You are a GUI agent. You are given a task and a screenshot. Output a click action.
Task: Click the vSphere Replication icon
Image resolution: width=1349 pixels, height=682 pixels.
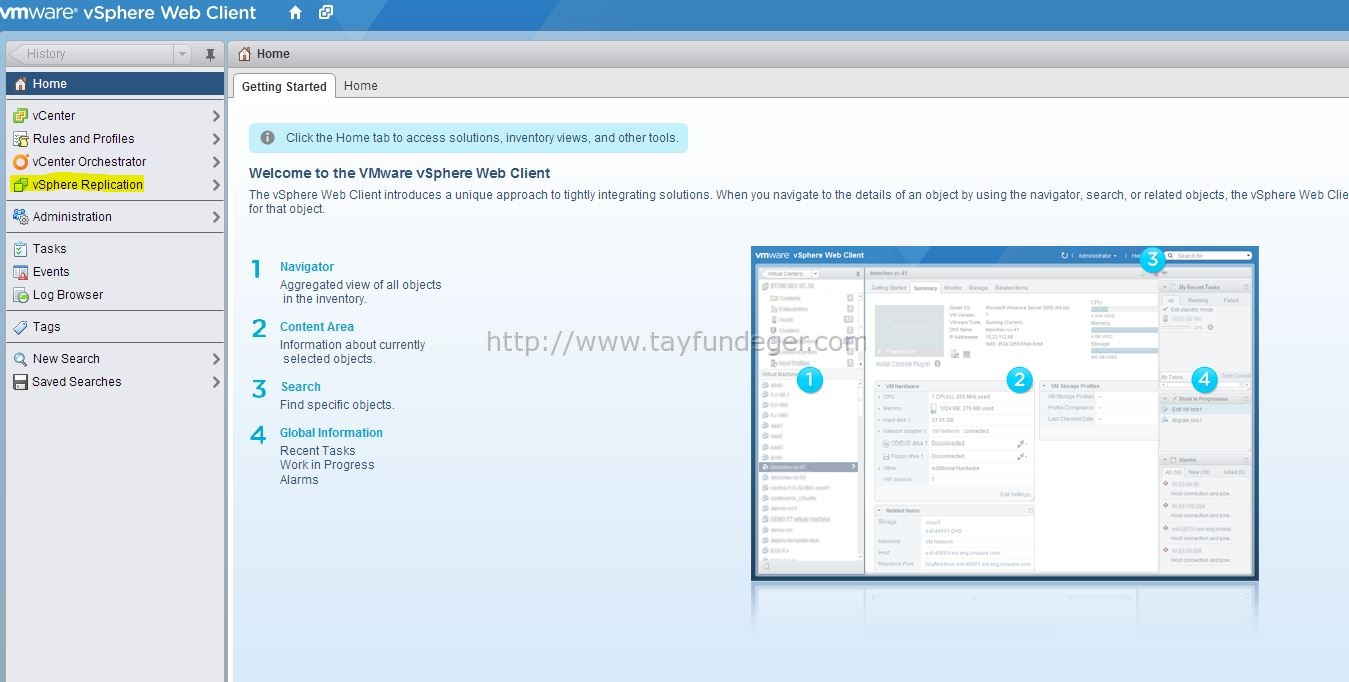point(20,185)
